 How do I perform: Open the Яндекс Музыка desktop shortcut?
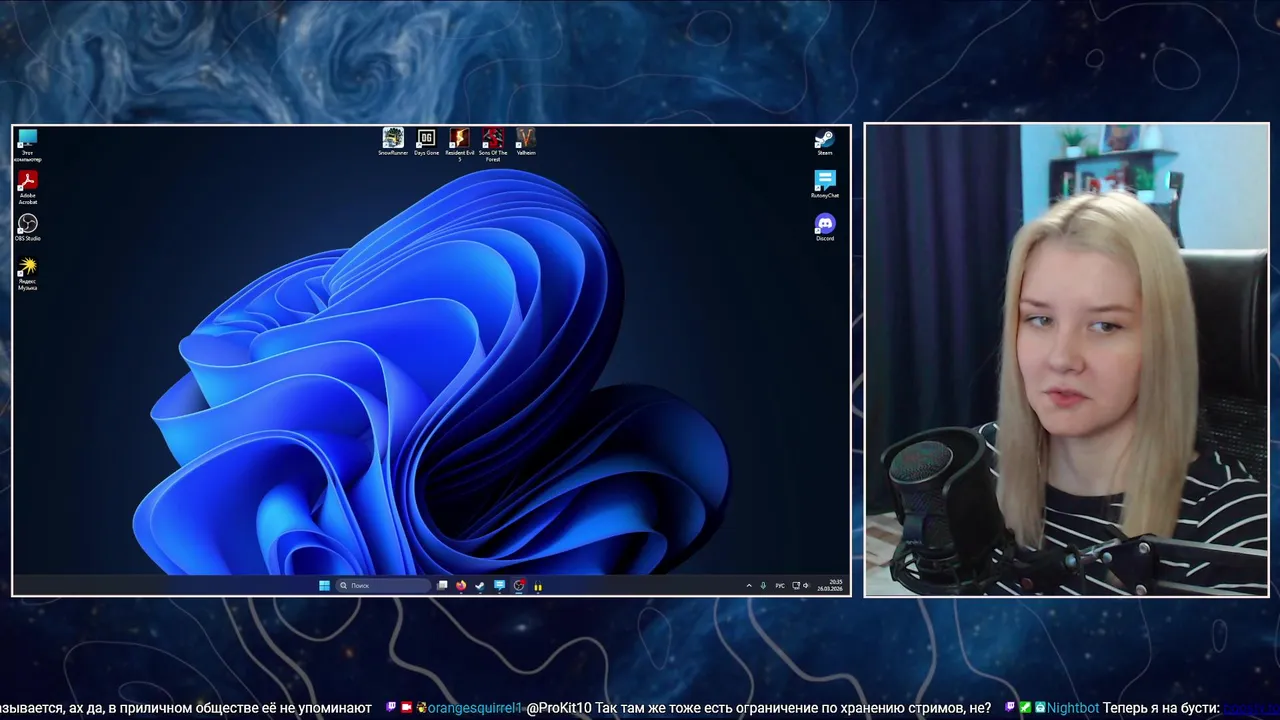(27, 274)
